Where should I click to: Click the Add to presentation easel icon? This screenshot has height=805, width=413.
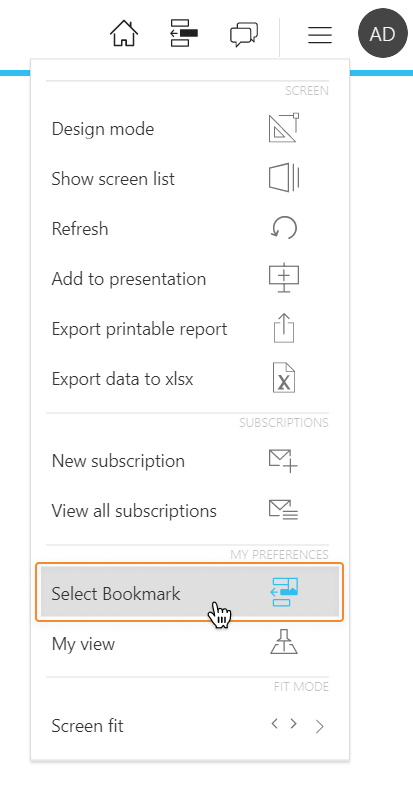(x=284, y=278)
